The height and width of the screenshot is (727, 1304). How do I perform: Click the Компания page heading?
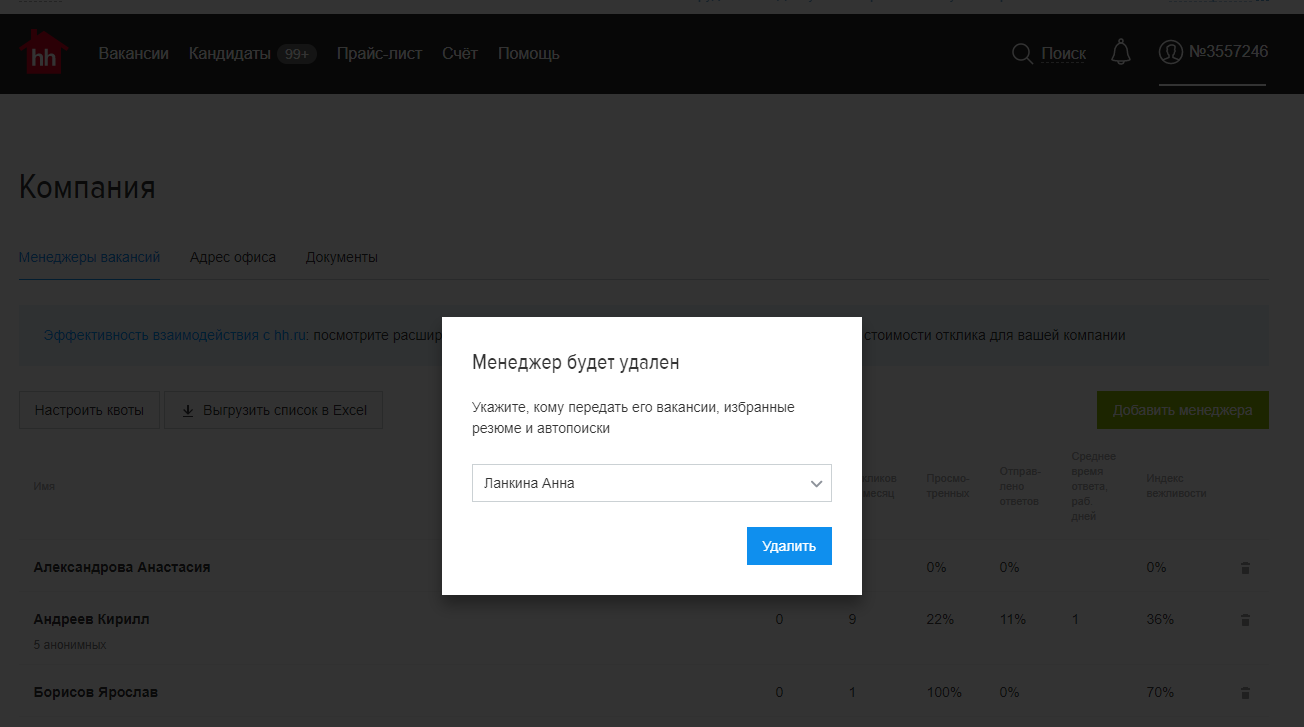click(87, 187)
